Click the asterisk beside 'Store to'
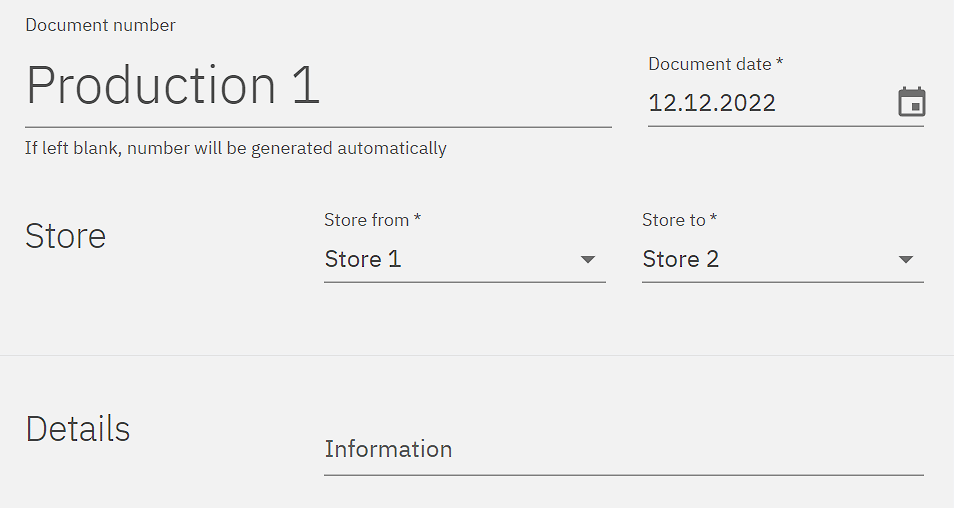This screenshot has width=954, height=508. [714, 219]
